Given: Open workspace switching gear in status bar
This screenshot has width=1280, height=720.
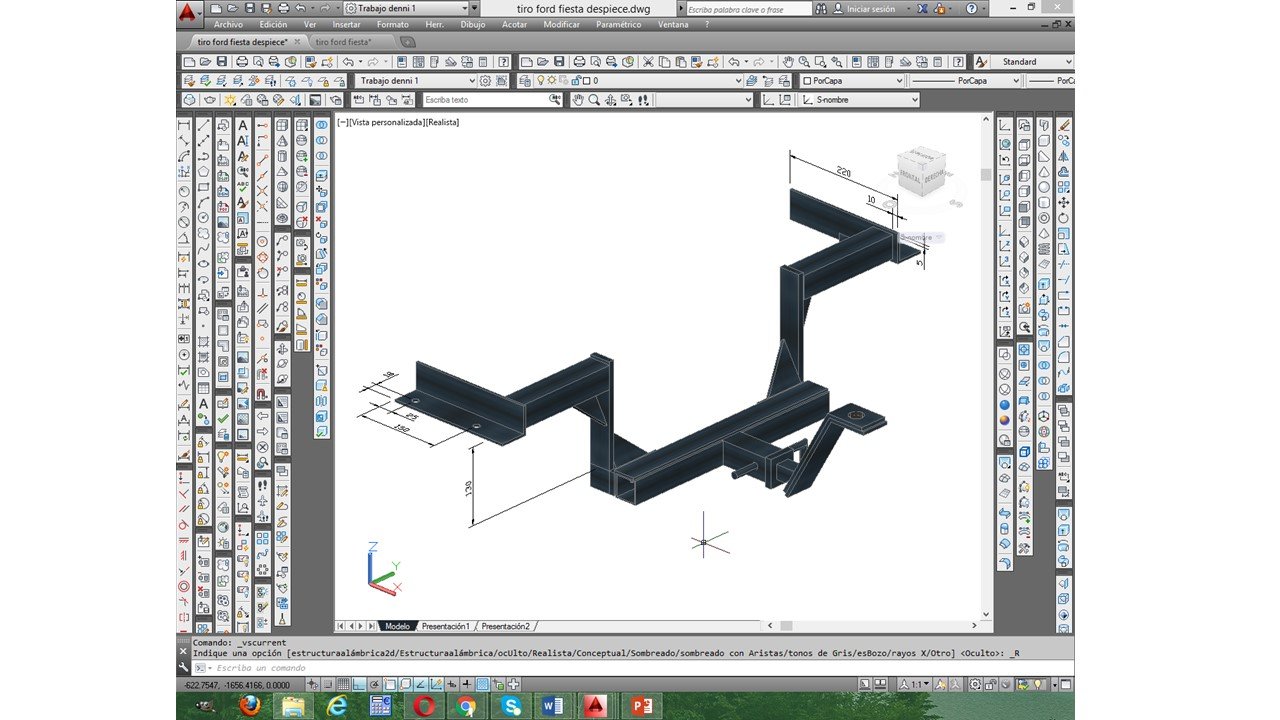Looking at the screenshot, I should pos(975,684).
